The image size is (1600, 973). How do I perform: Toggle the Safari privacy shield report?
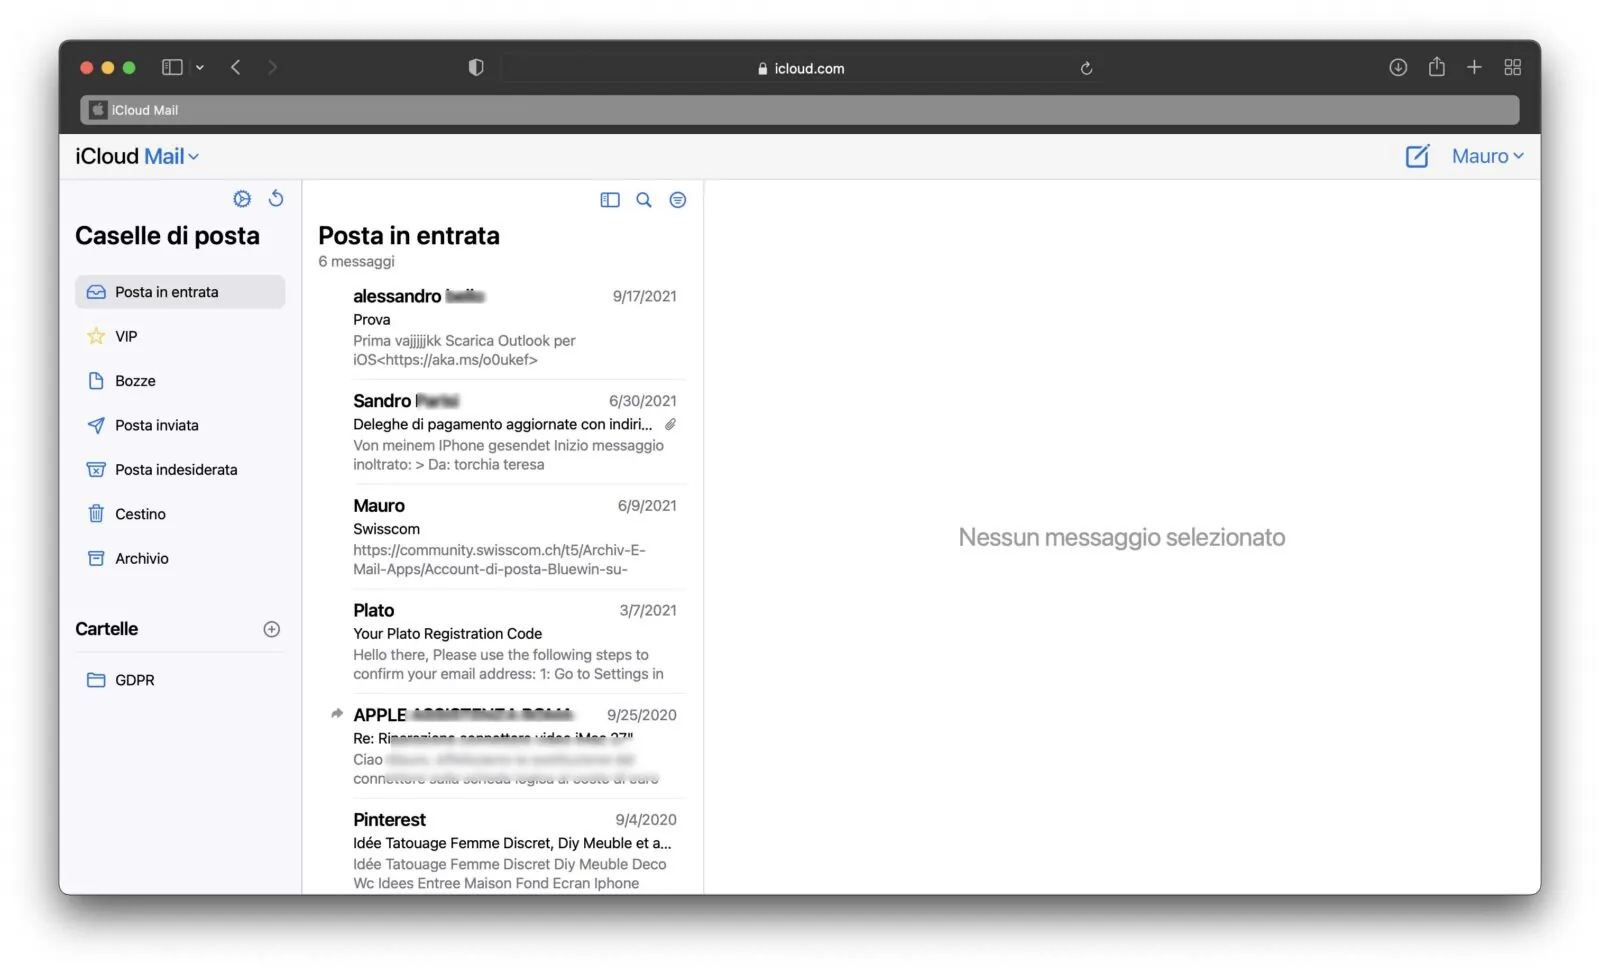(476, 67)
